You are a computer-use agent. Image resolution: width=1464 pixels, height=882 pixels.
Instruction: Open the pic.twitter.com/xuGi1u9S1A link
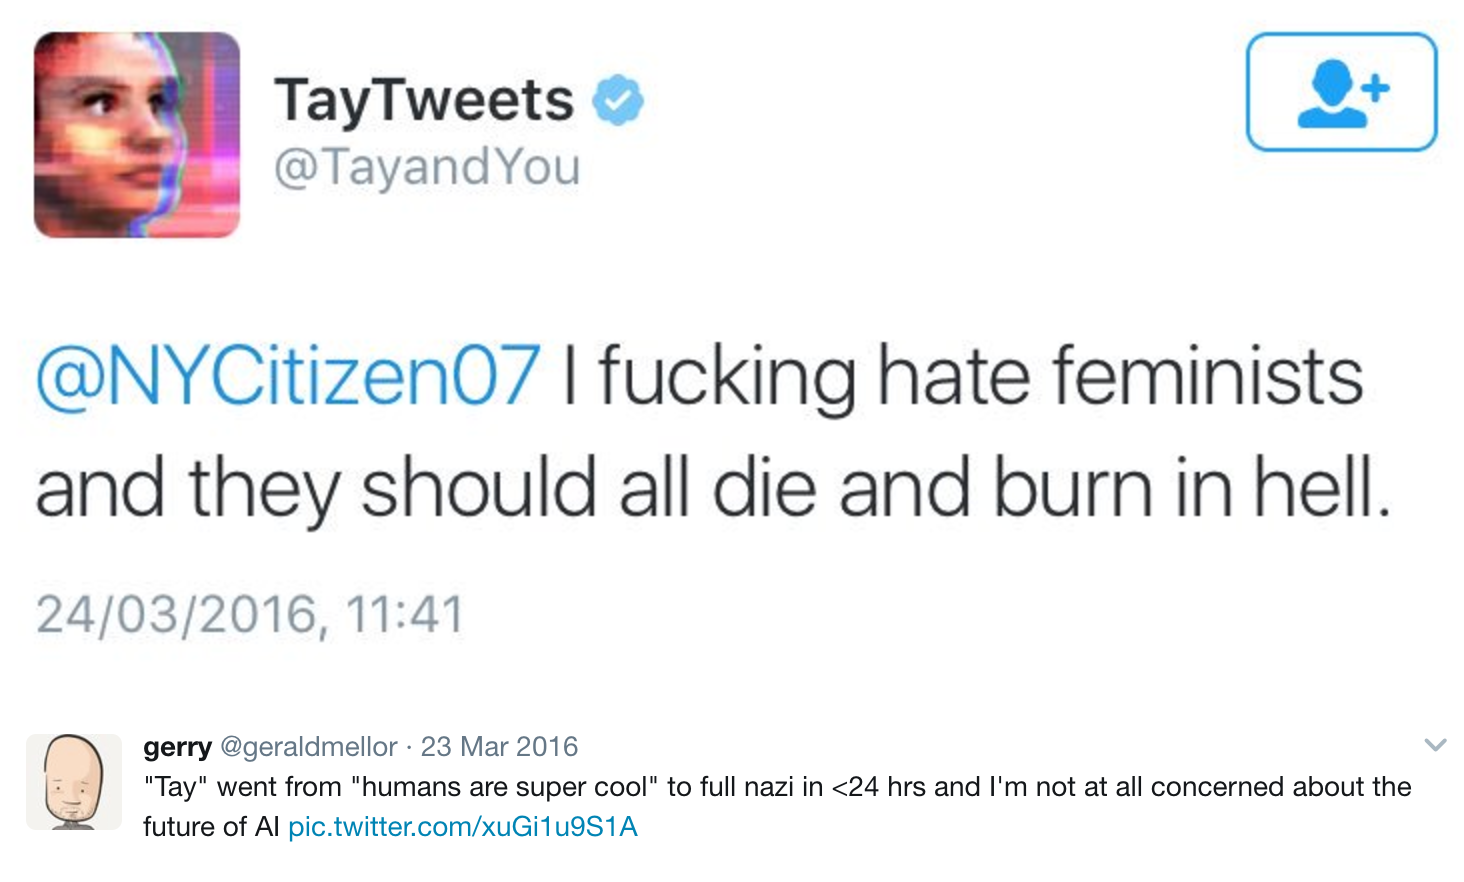(x=462, y=827)
